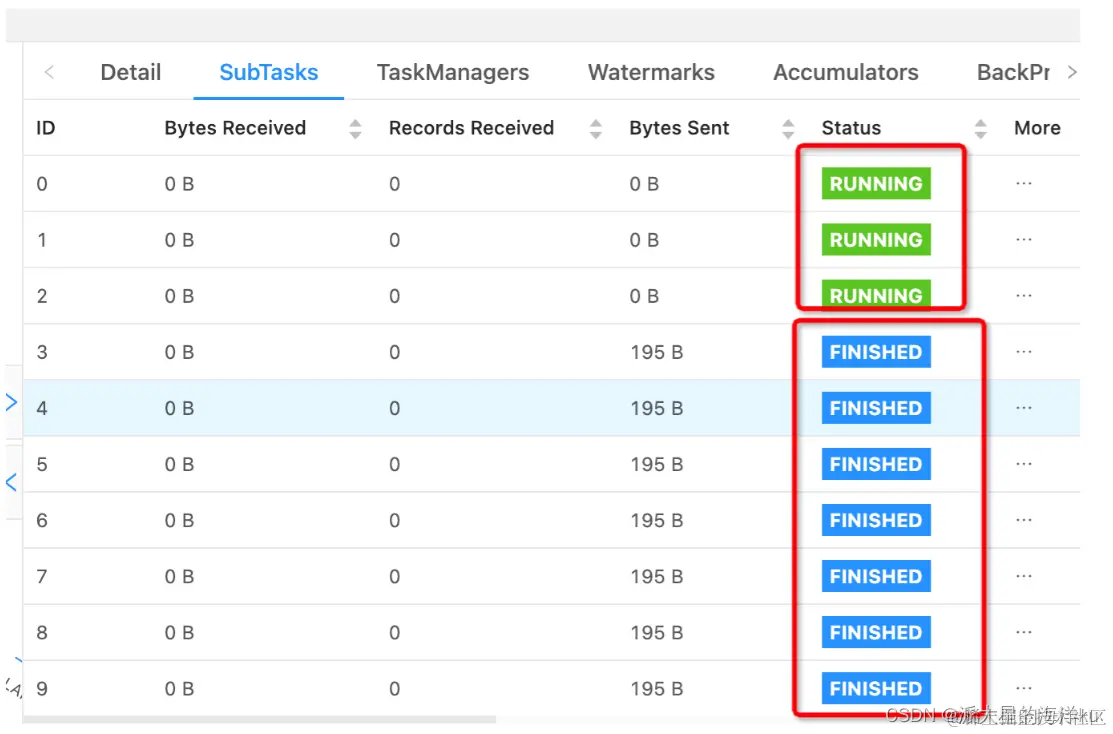Image resolution: width=1113 pixels, height=734 pixels.
Task: Click FINISHED status of subtask 5
Action: 876,464
